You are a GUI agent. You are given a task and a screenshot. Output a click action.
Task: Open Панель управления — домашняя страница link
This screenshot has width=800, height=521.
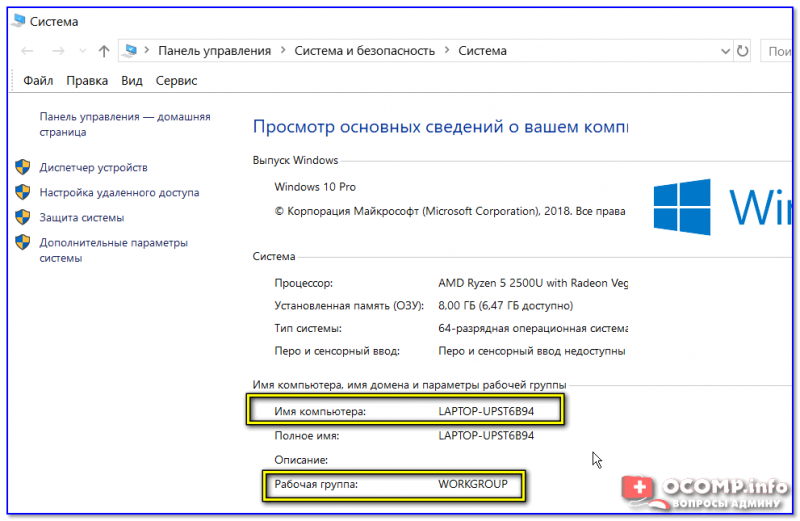coord(125,124)
